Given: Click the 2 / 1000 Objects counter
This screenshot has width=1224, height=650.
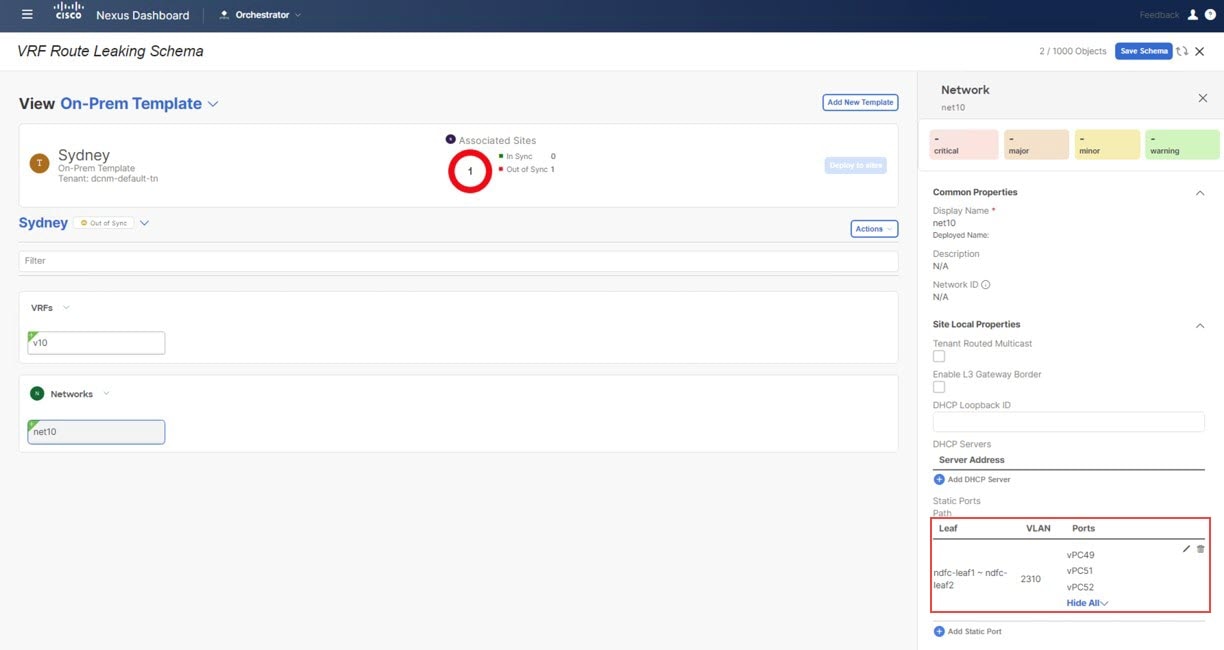Looking at the screenshot, I should tap(1073, 51).
